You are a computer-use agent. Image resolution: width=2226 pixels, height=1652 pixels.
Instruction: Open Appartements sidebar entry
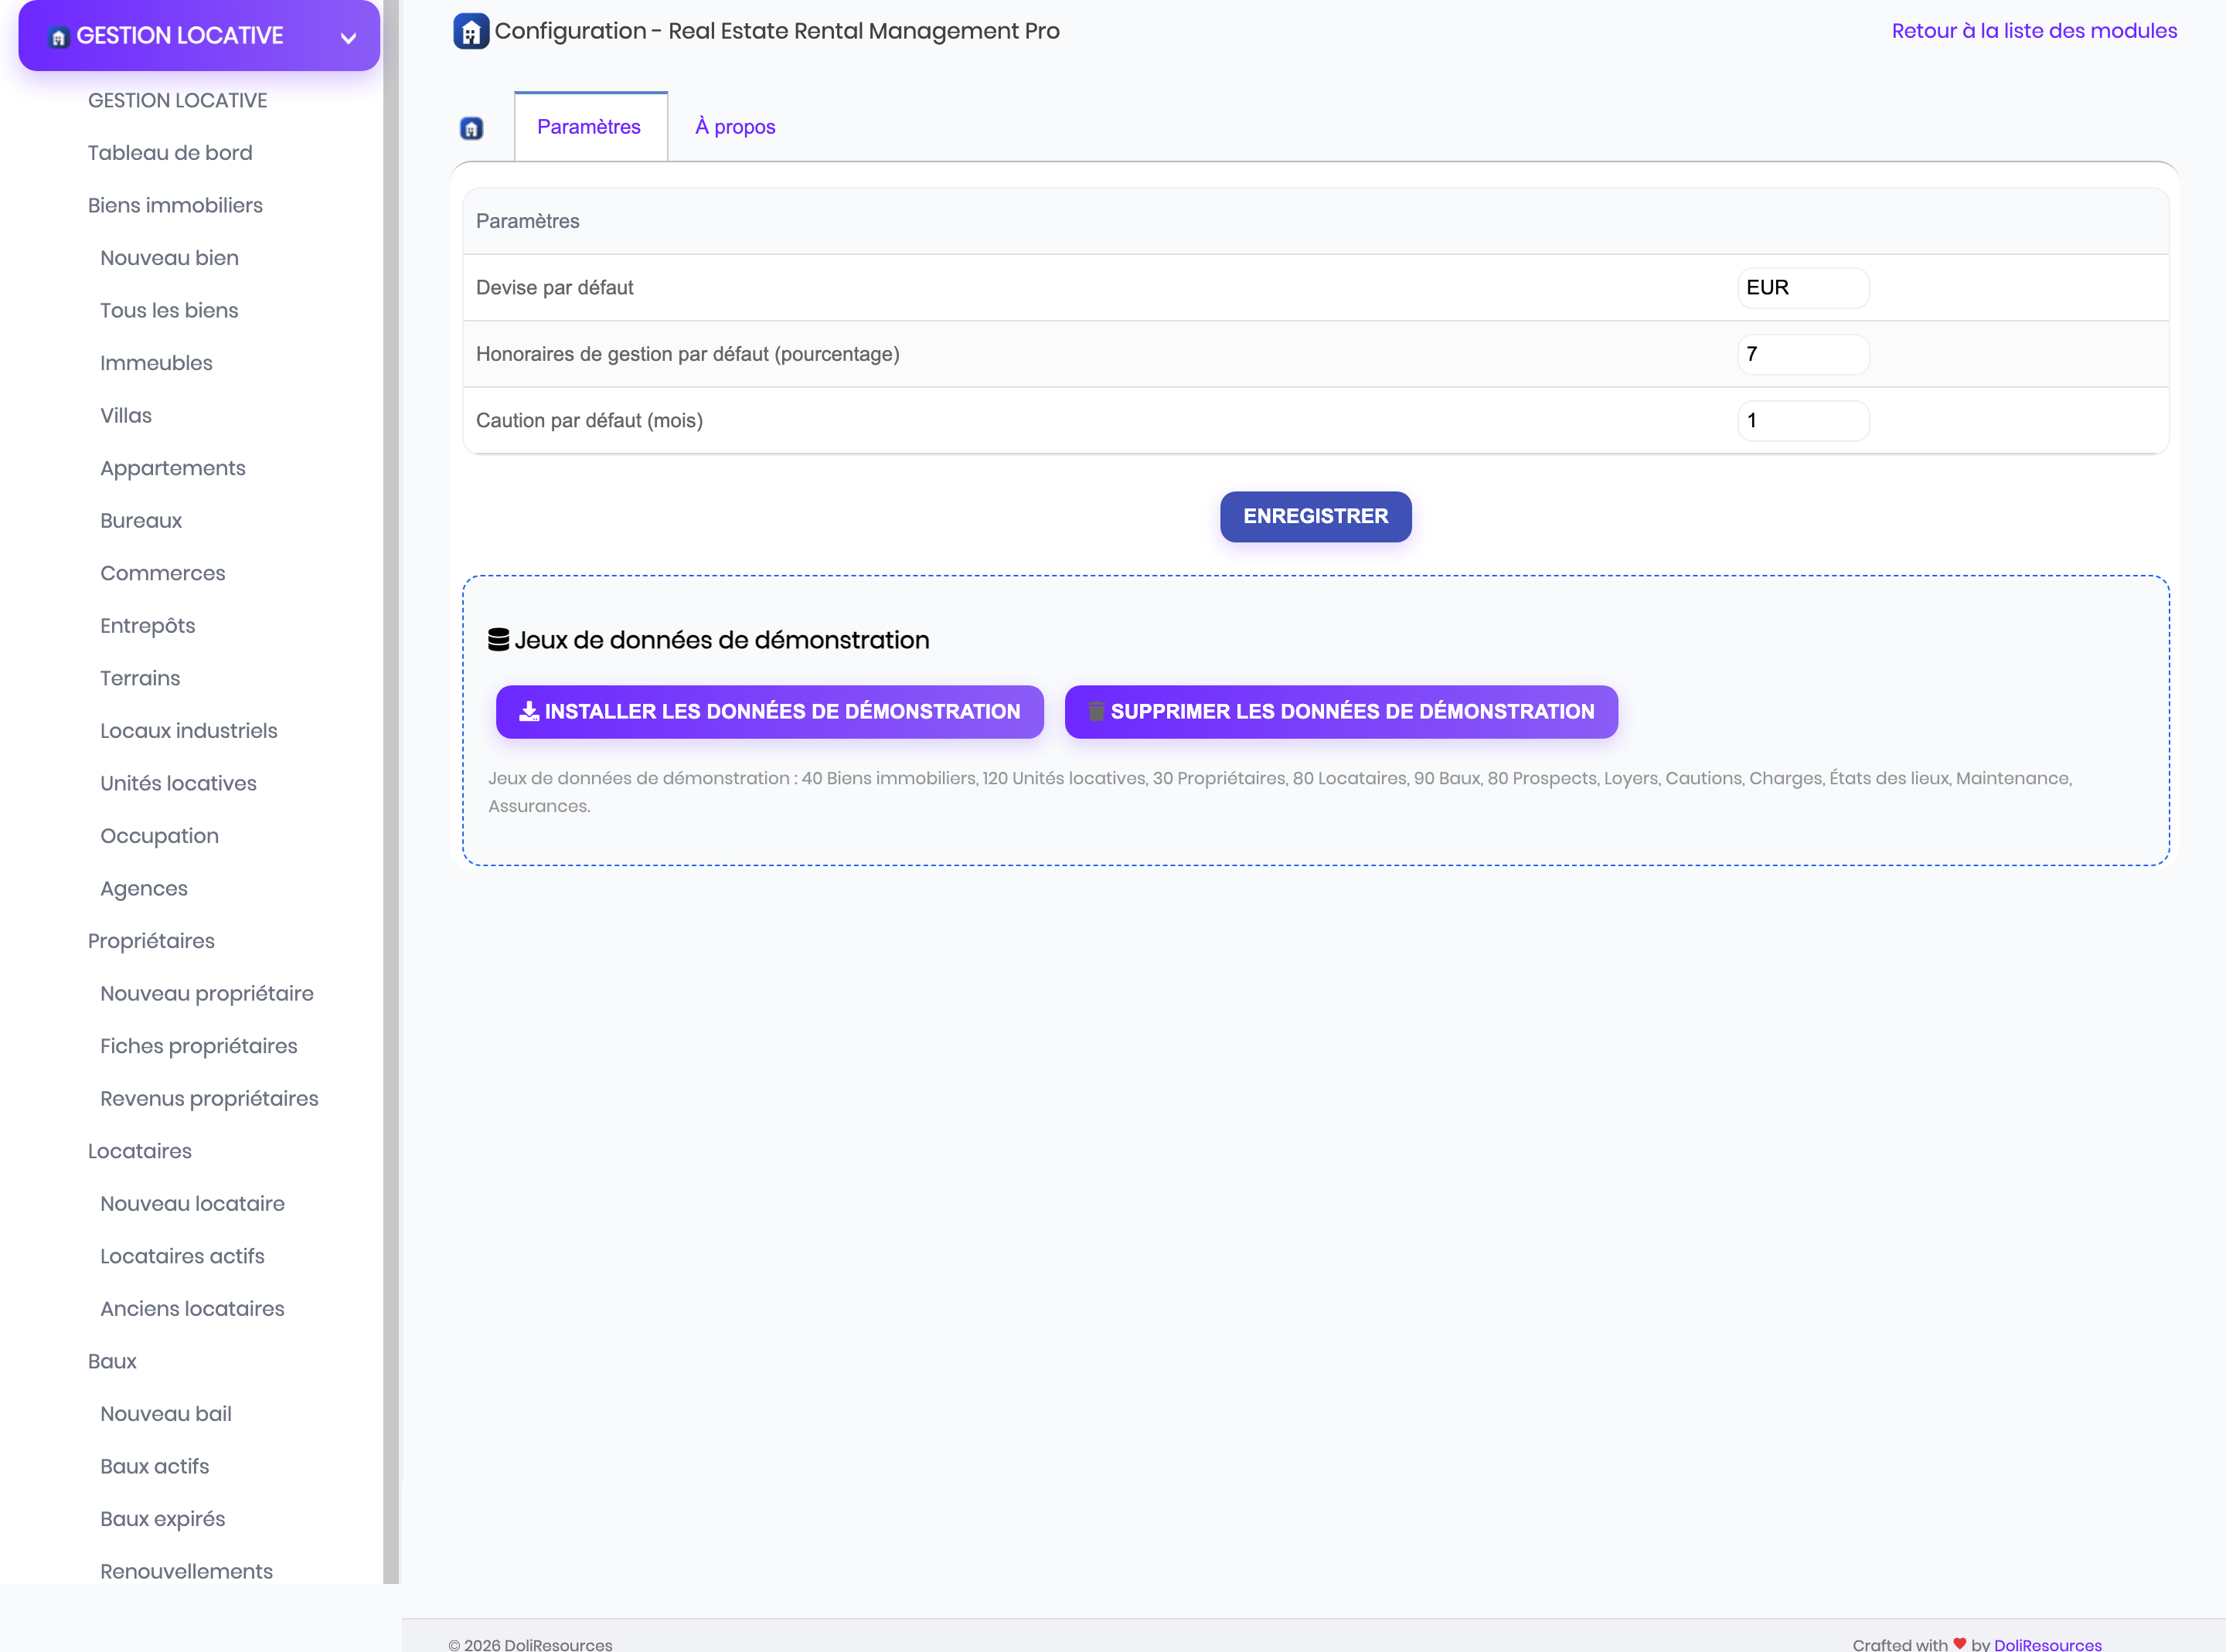click(x=172, y=468)
